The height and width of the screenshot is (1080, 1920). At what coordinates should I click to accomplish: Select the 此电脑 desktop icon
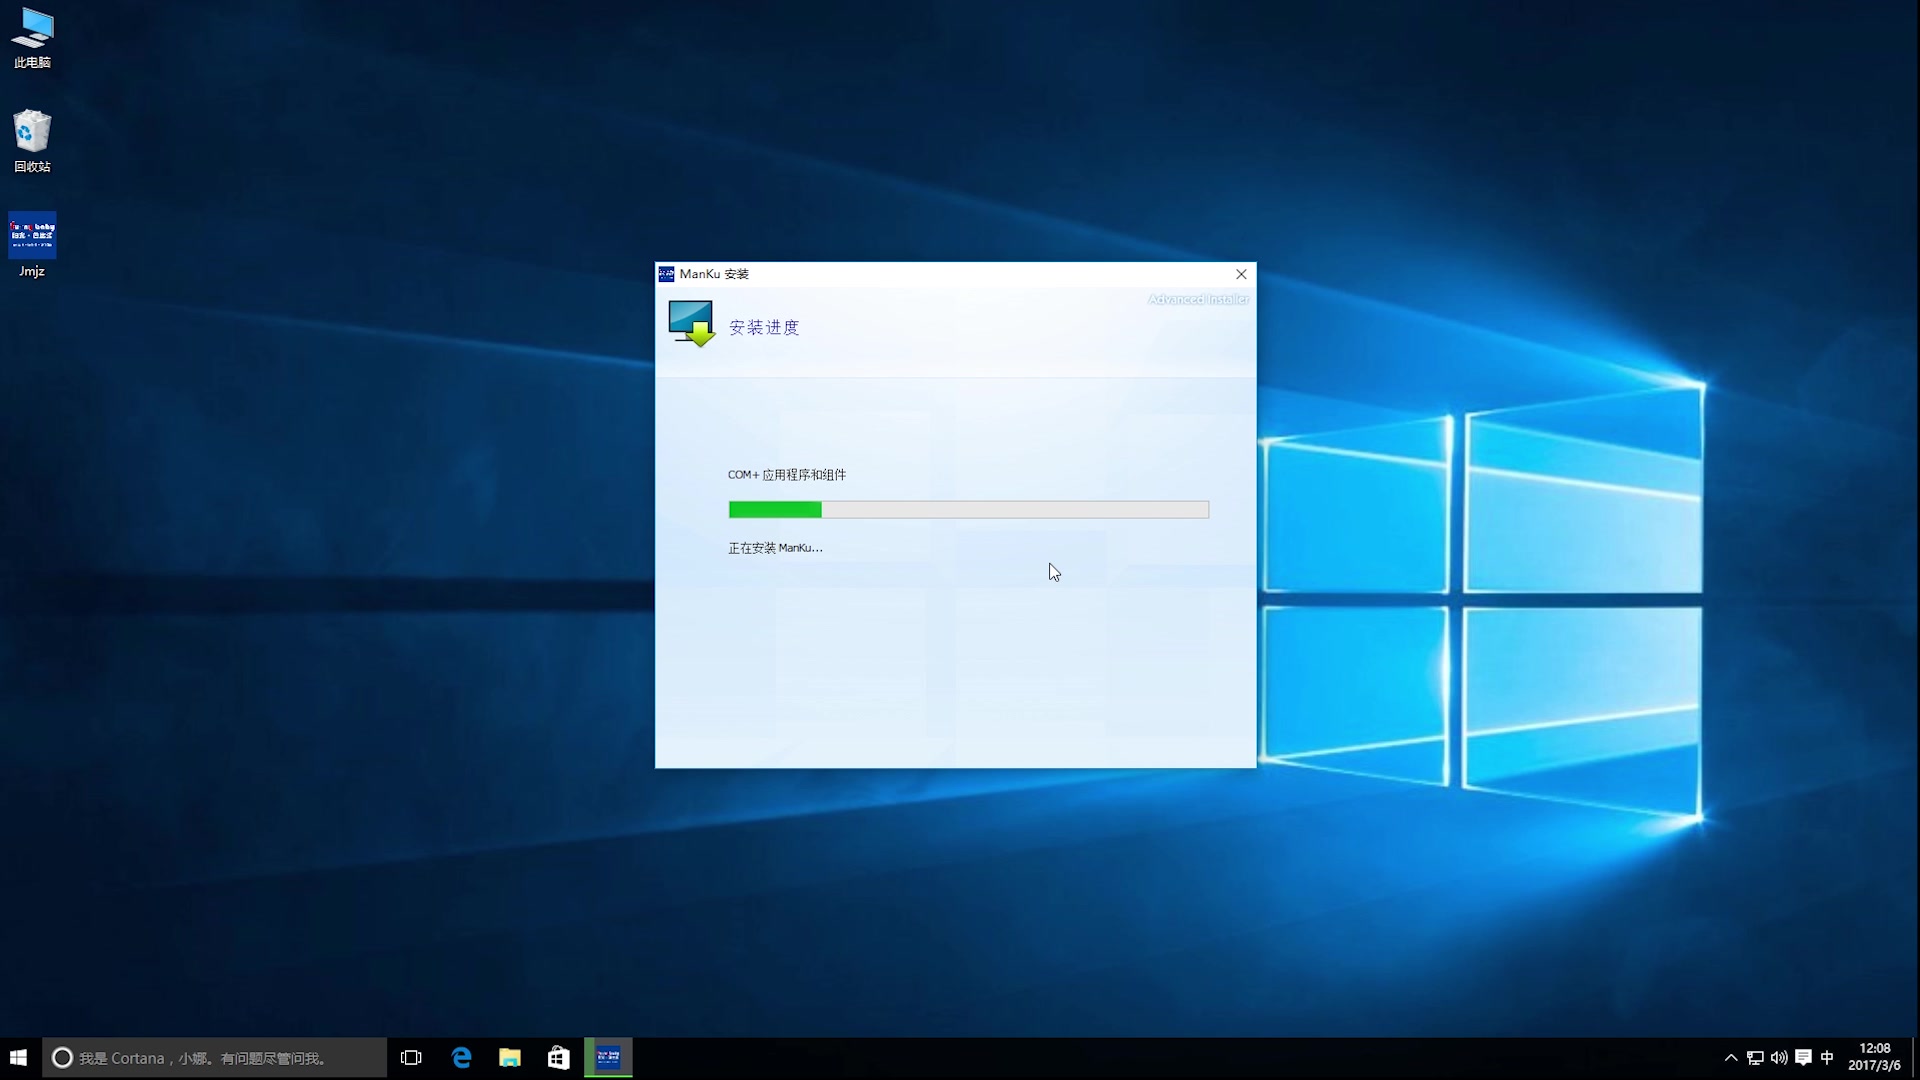32,35
